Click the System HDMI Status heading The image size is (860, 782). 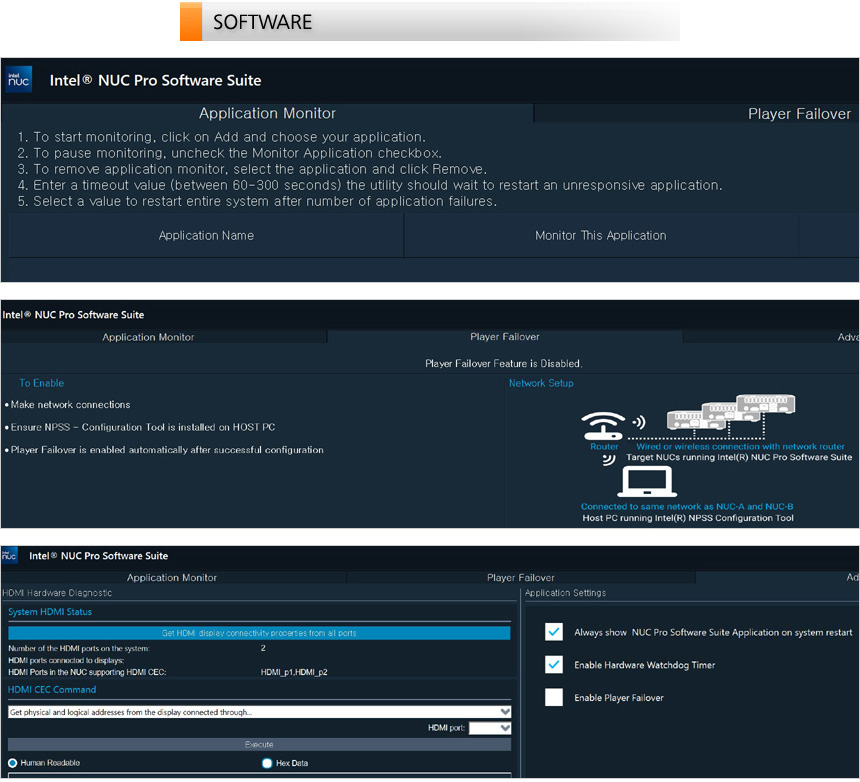click(50, 611)
